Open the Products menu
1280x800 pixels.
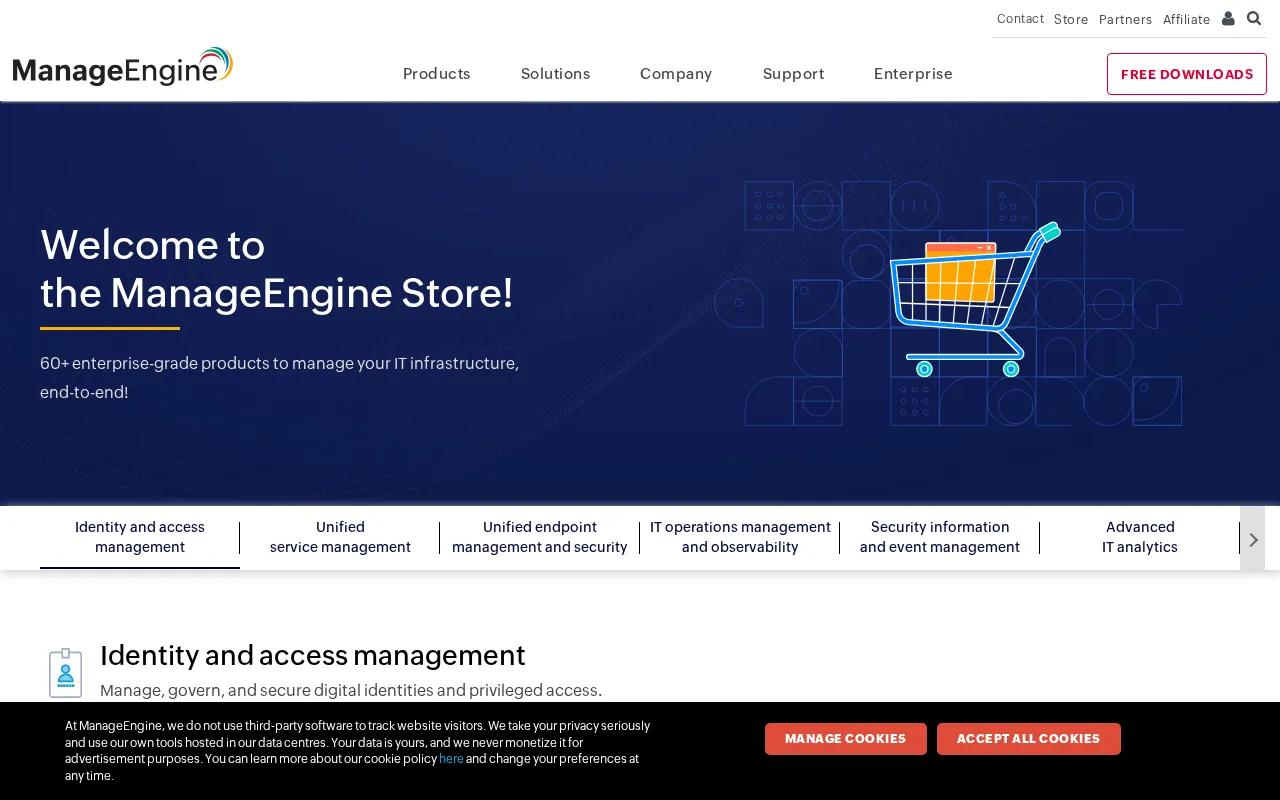pyautogui.click(x=437, y=74)
